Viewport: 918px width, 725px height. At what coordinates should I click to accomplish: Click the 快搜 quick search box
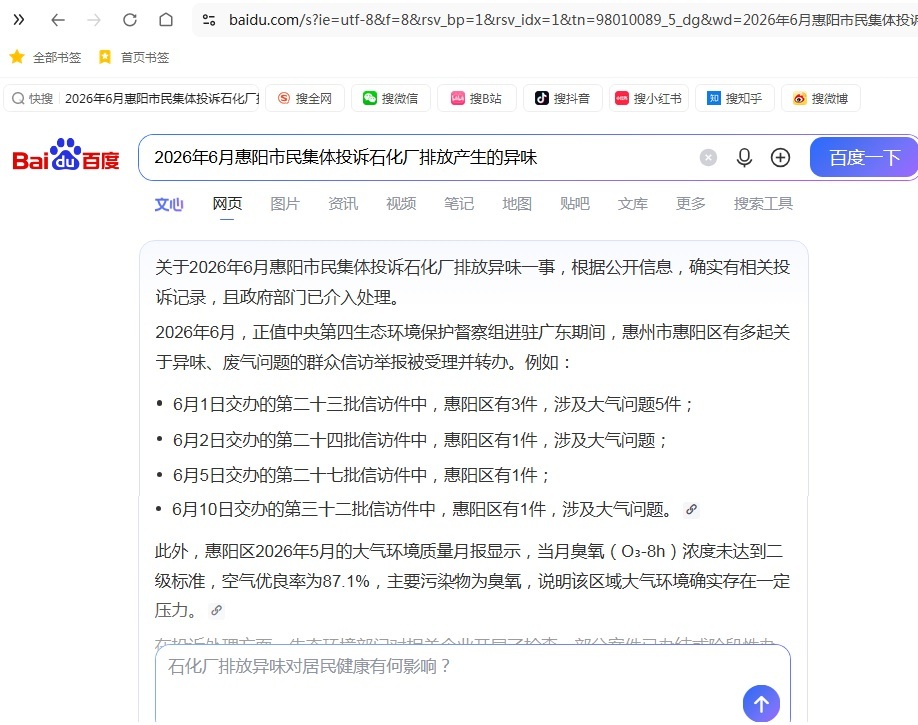click(x=132, y=98)
